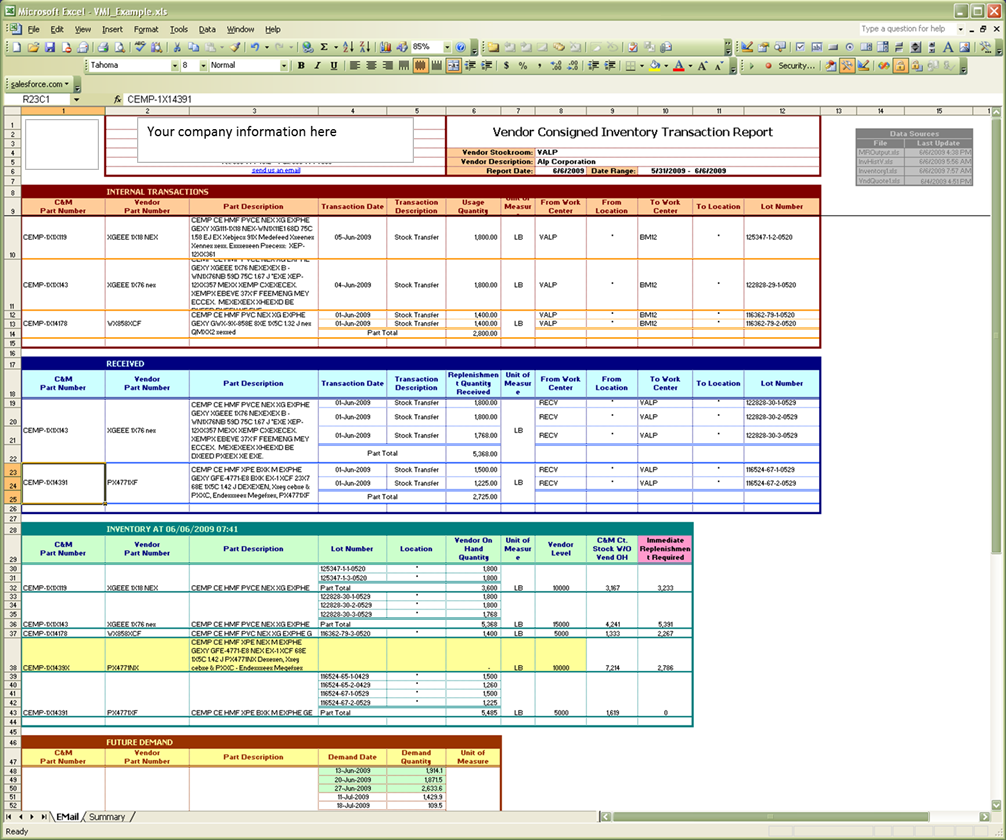Viewport: 1006px width, 840px height.
Task: Click the horizontal scrollbar thumb
Action: tap(771, 817)
